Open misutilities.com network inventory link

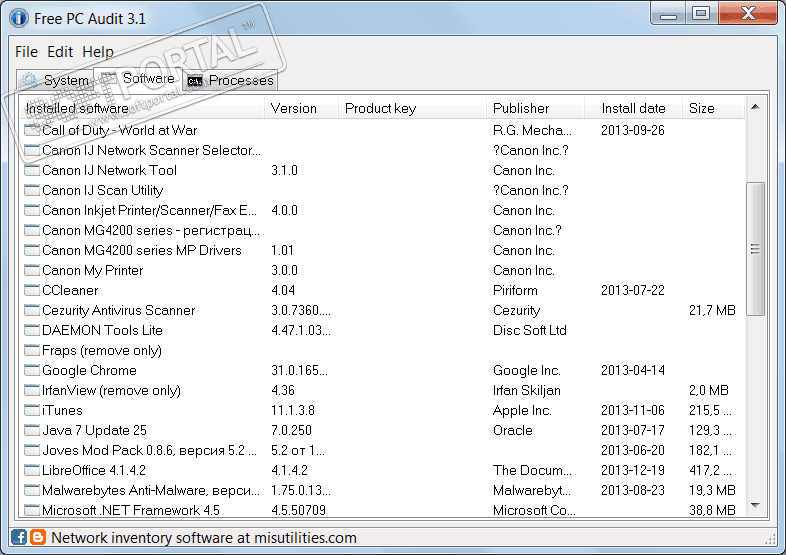click(204, 538)
